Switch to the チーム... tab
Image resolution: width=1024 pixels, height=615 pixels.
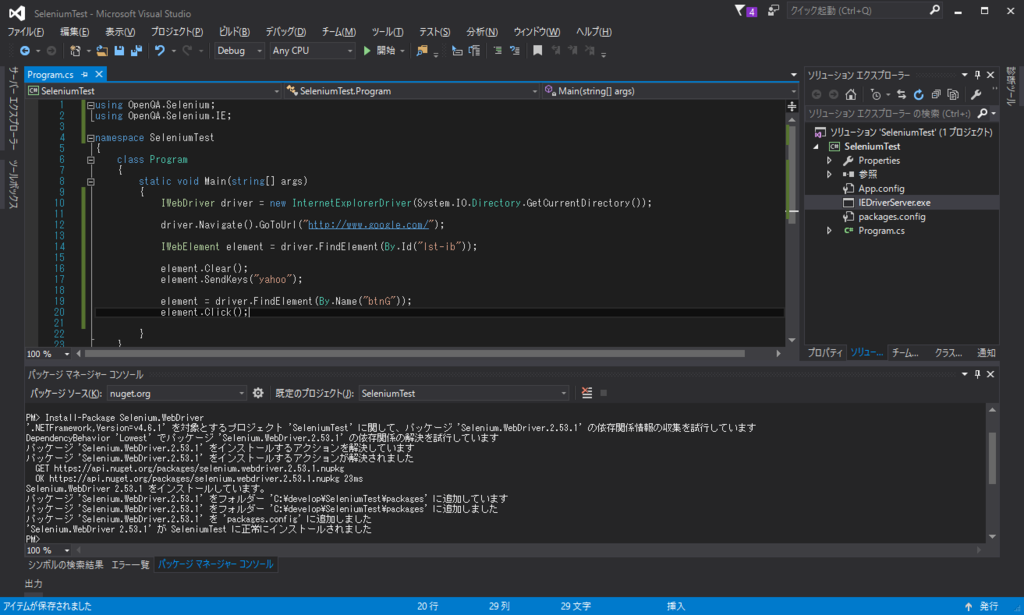pyautogui.click(x=905, y=353)
